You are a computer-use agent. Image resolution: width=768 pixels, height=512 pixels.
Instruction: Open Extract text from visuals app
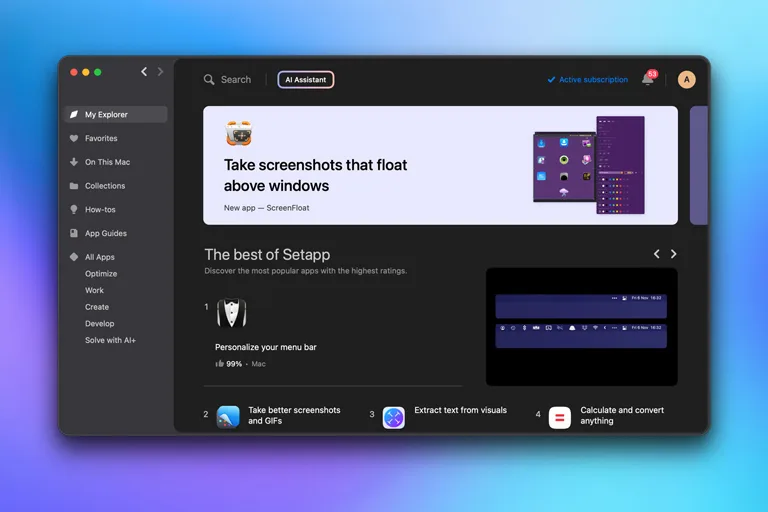460,410
